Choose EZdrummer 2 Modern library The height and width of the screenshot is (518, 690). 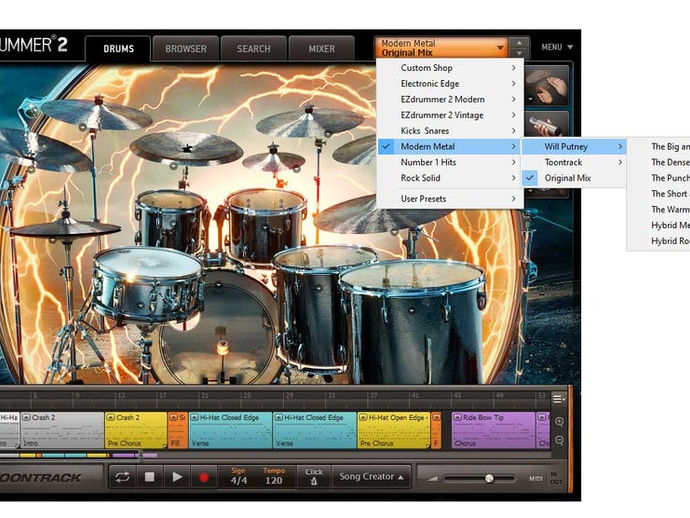(450, 99)
